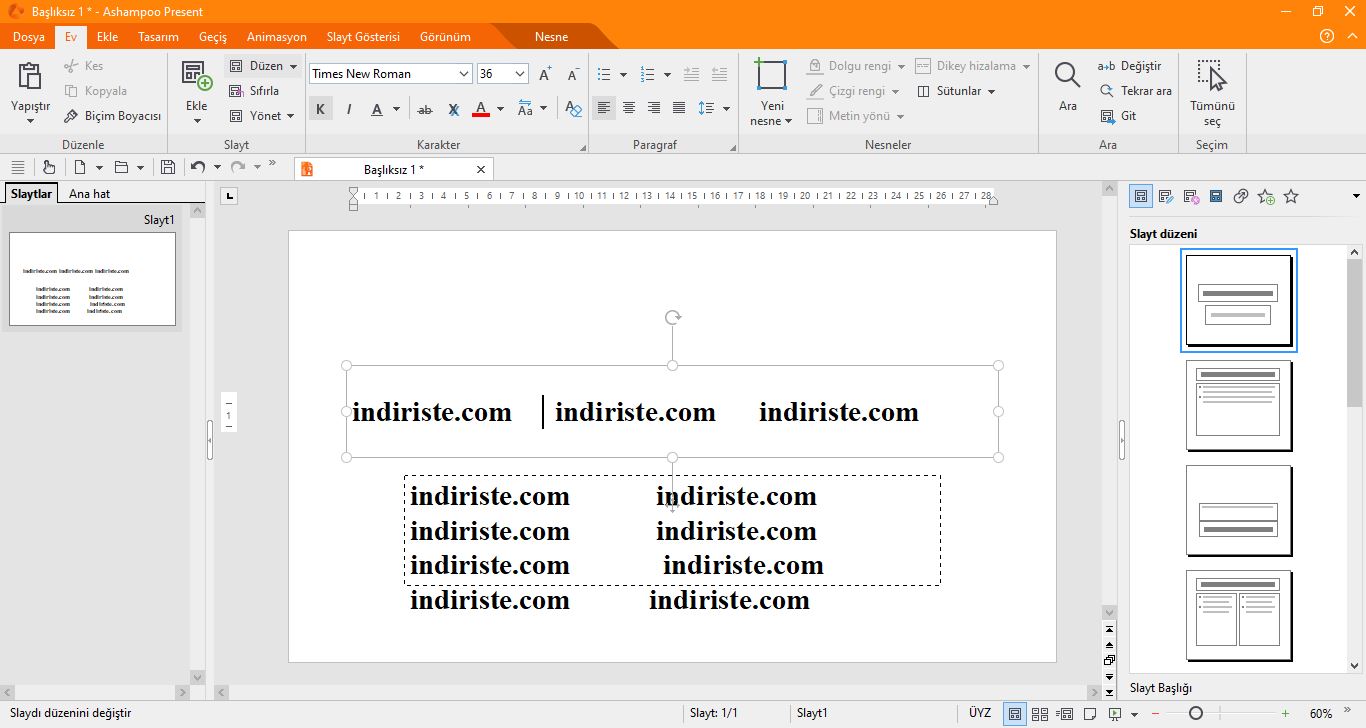Expand the Sütunlar columns dropdown
This screenshot has height=728, width=1366.
(991, 91)
